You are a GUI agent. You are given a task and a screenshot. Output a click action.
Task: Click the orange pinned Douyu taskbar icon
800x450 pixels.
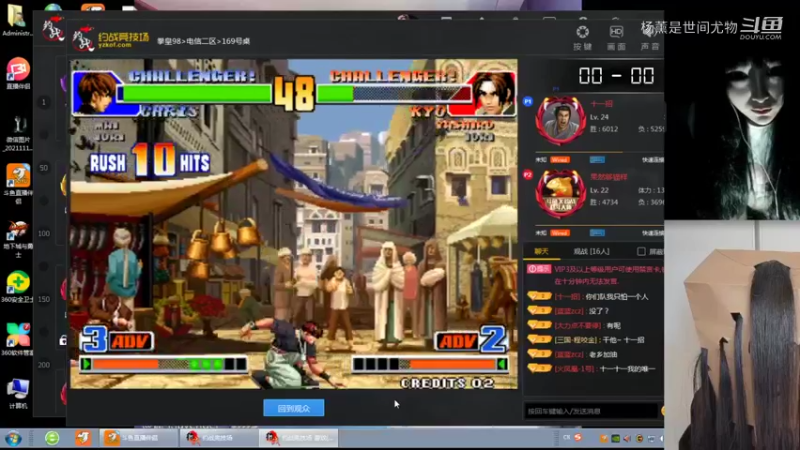pos(83,438)
